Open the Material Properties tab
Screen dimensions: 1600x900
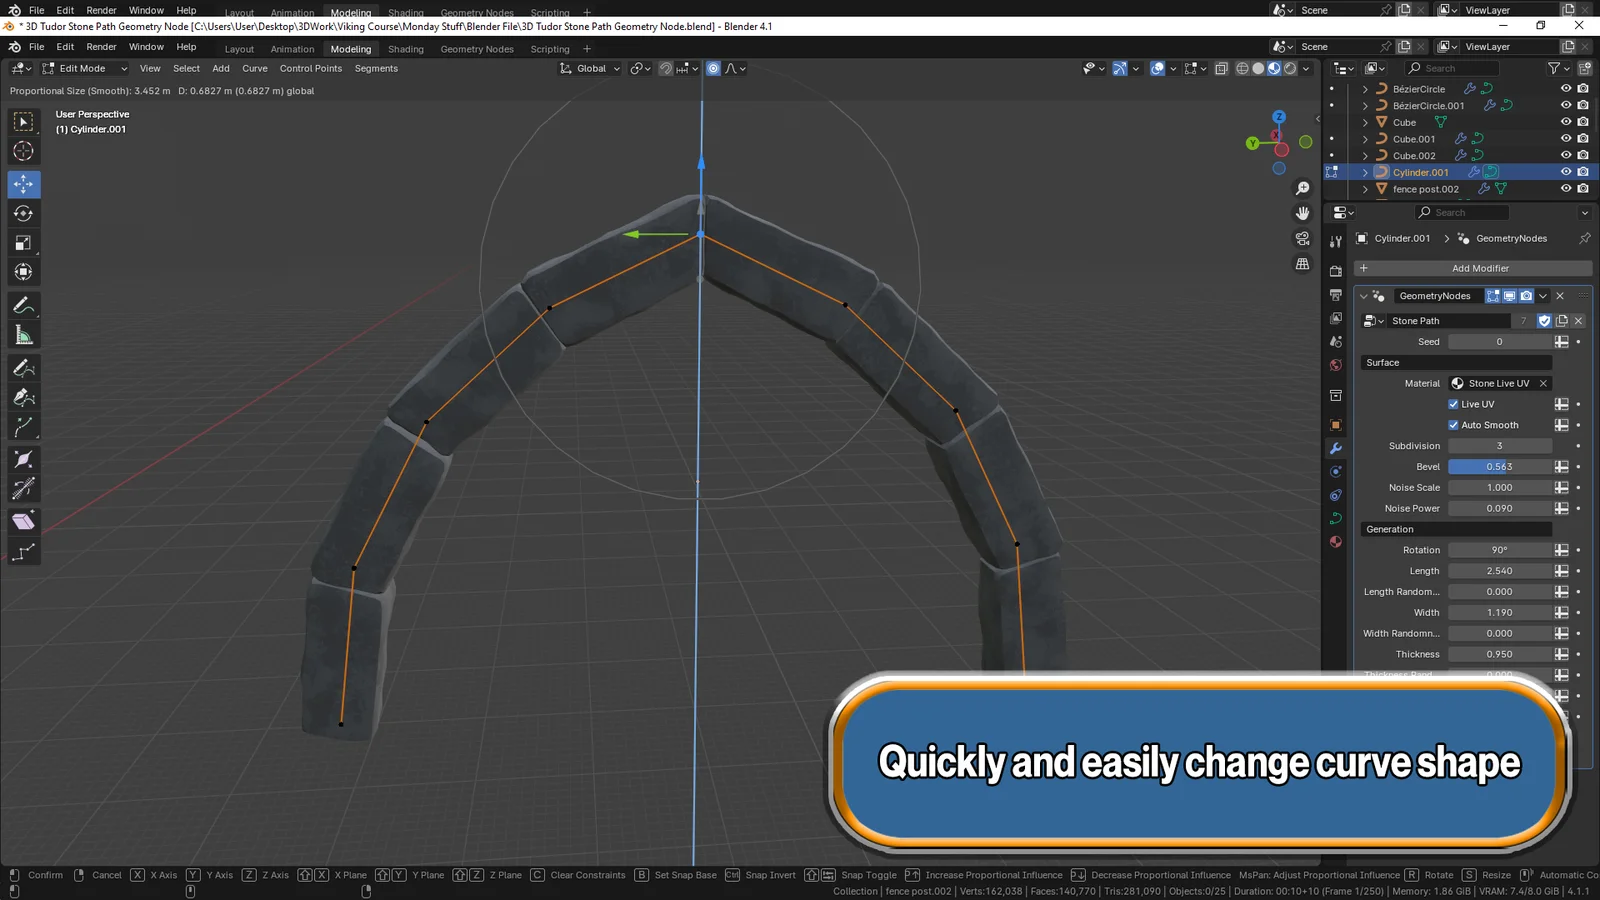pos(1335,542)
